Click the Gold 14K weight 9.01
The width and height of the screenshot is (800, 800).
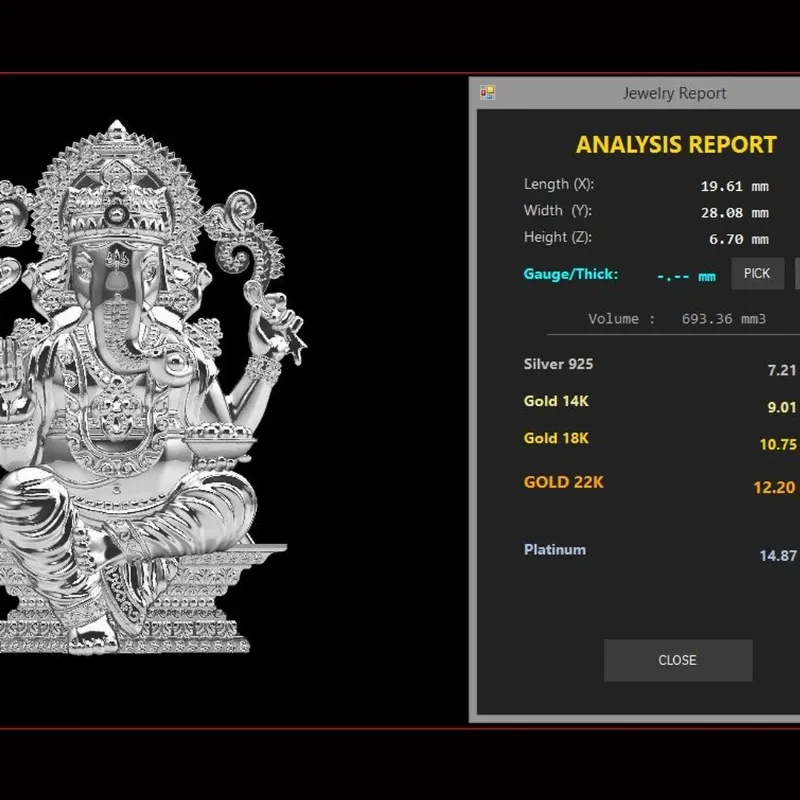point(782,407)
